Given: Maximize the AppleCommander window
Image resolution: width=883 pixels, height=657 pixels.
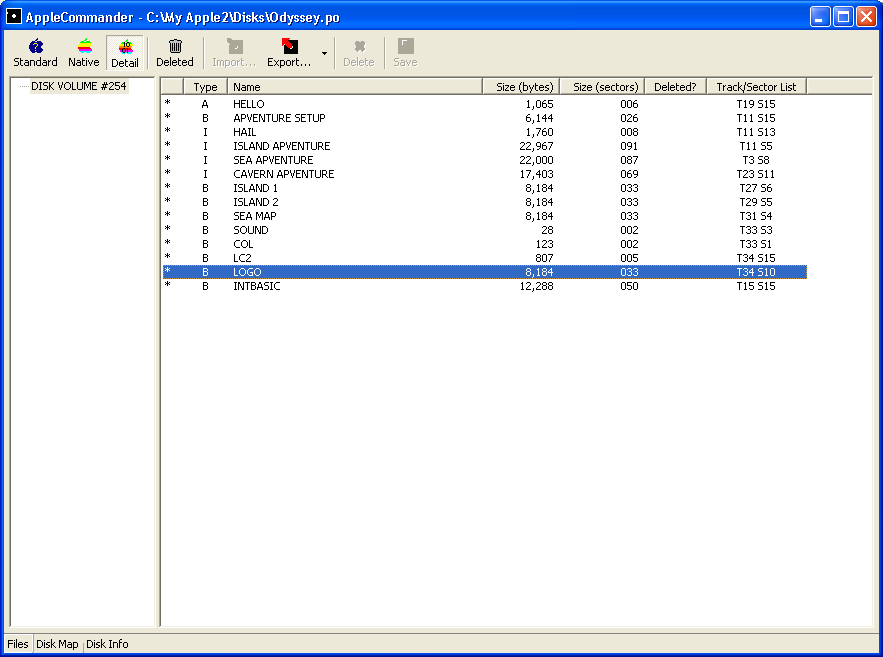Looking at the screenshot, I should 843,17.
